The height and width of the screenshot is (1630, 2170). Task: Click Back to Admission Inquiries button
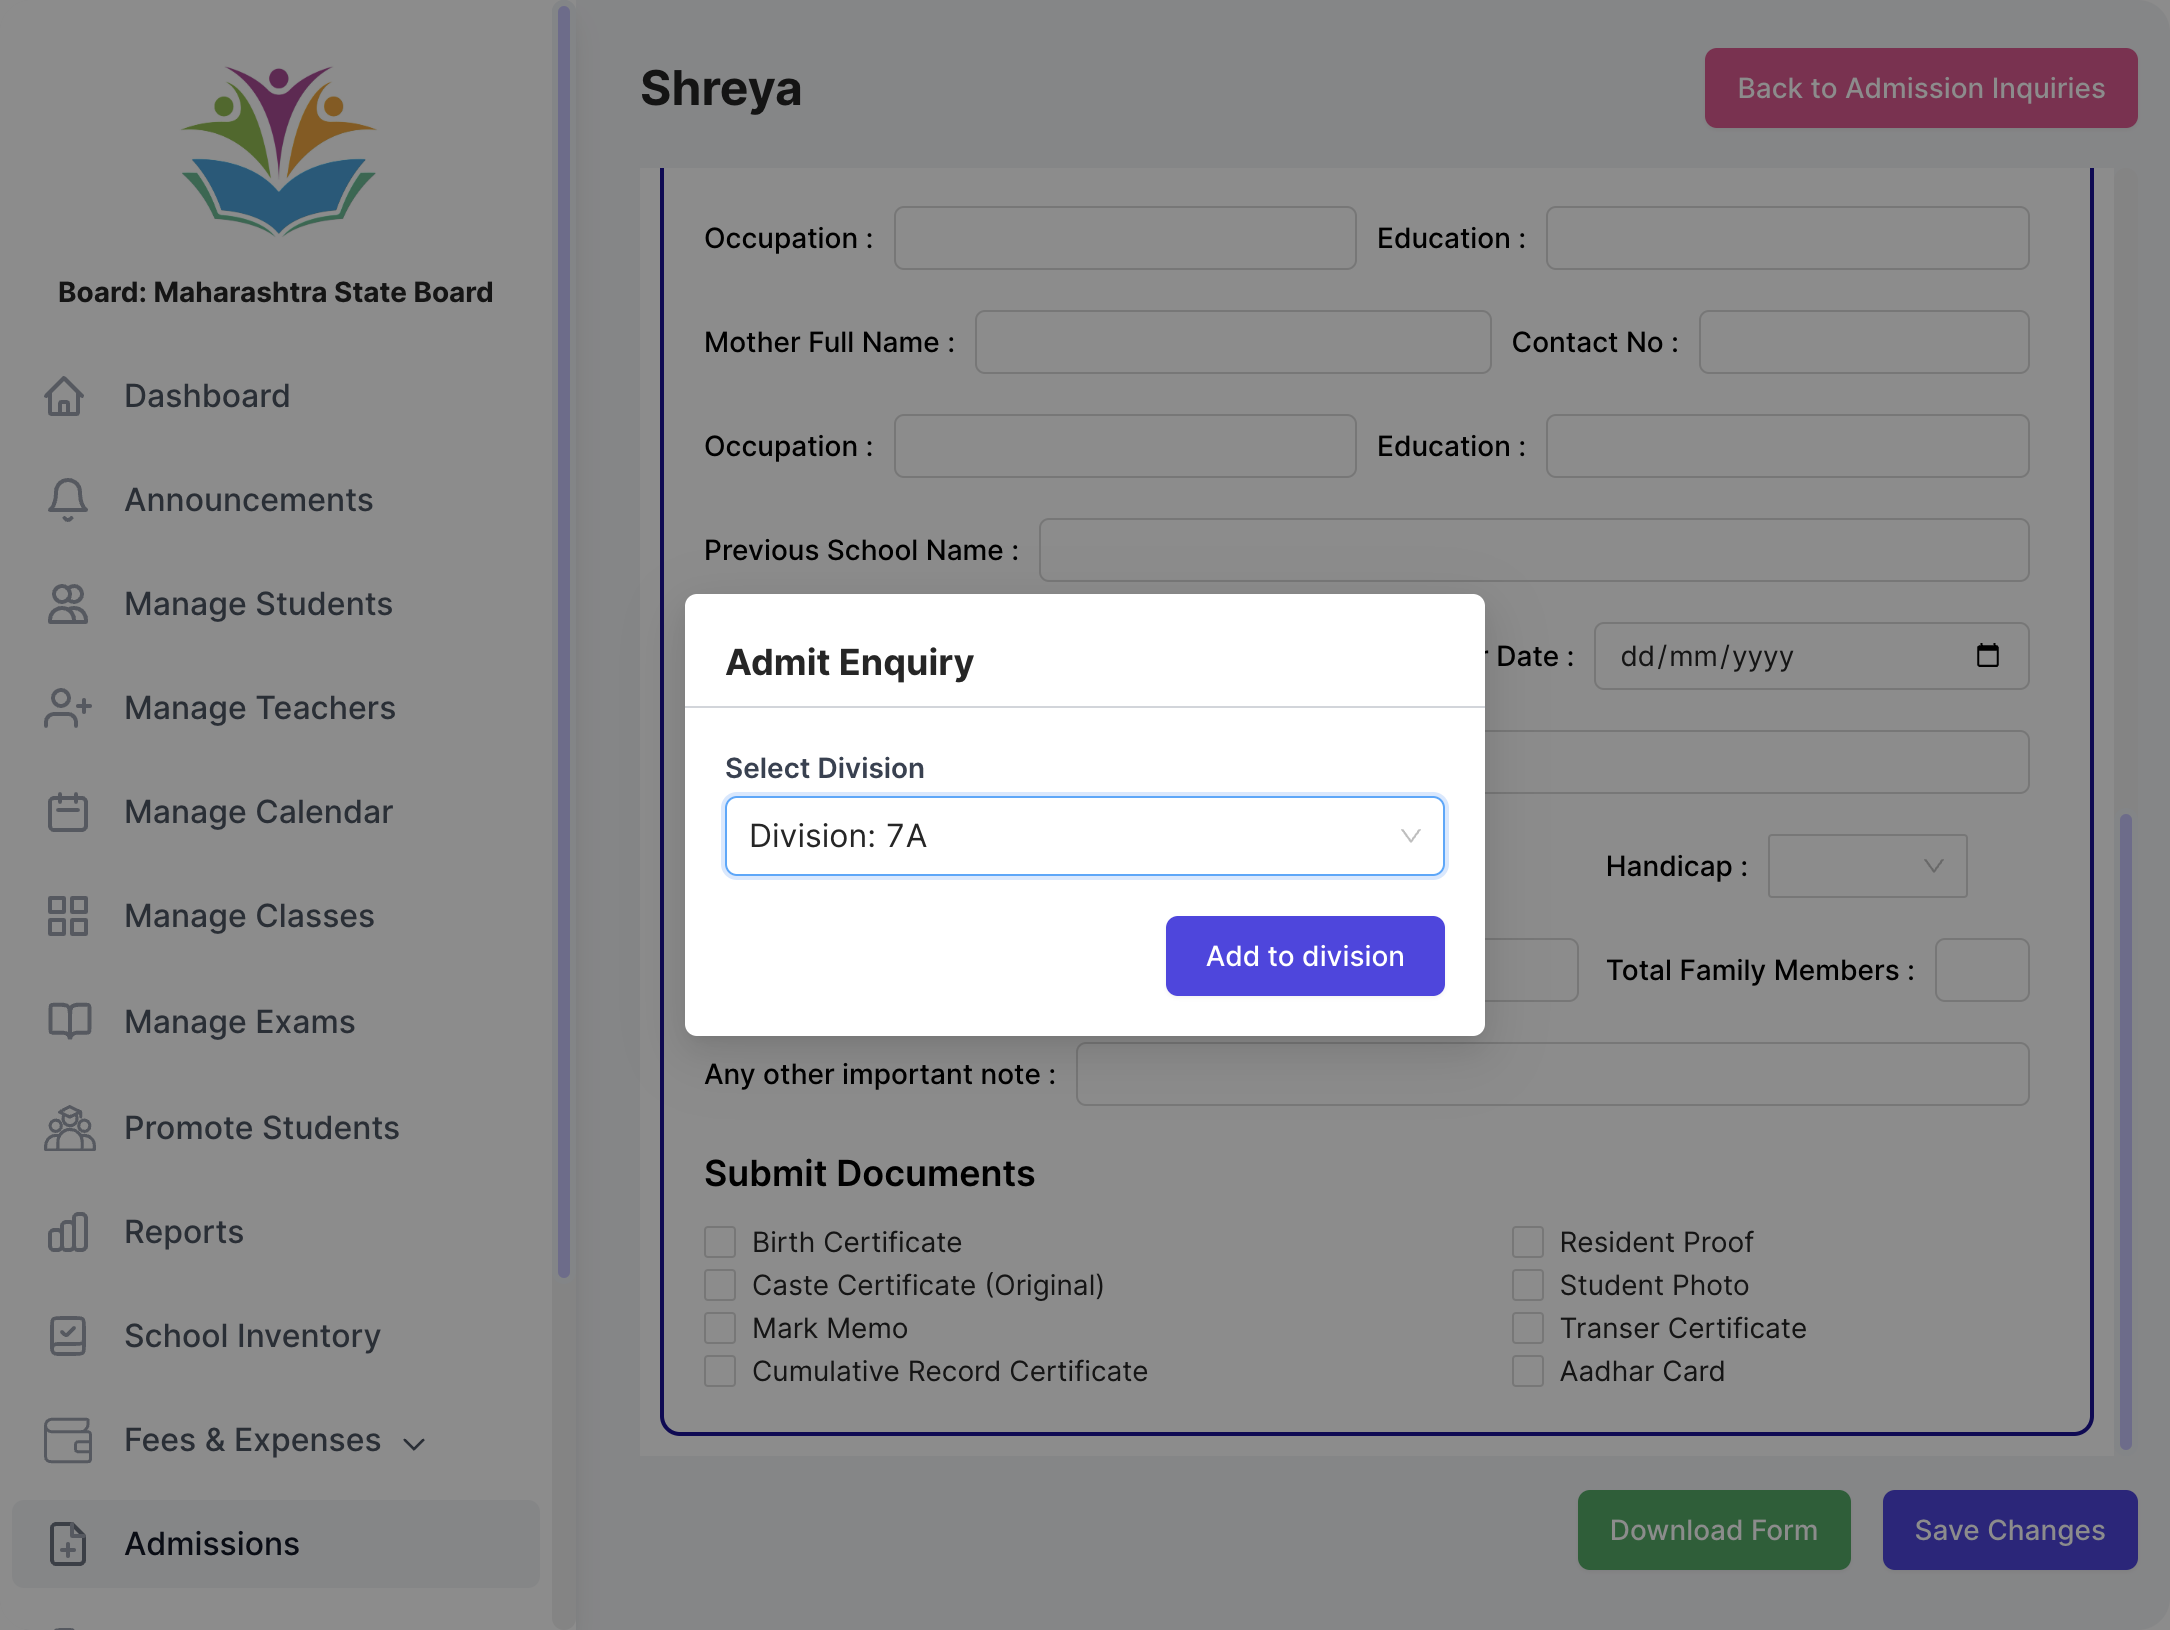point(1921,88)
